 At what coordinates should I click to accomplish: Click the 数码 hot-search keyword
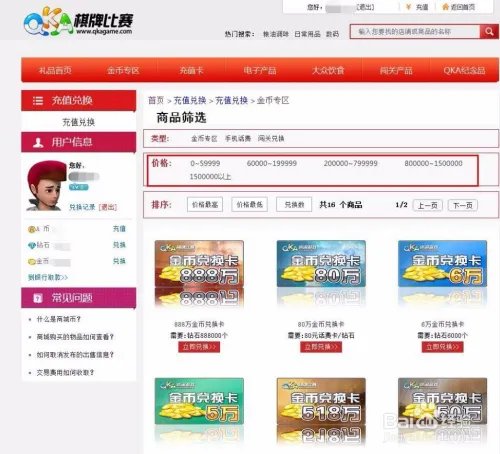click(332, 34)
